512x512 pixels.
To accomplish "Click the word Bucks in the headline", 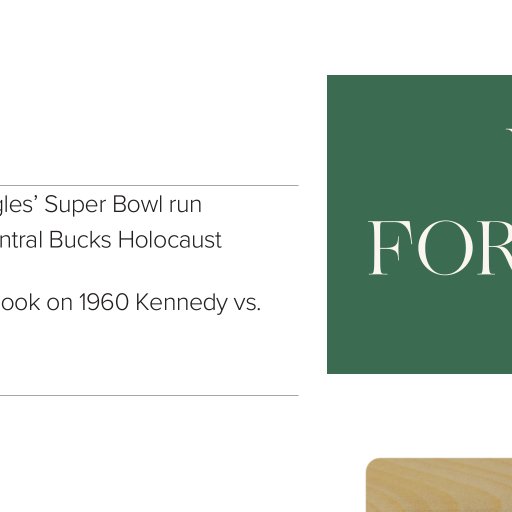I will 80,240.
